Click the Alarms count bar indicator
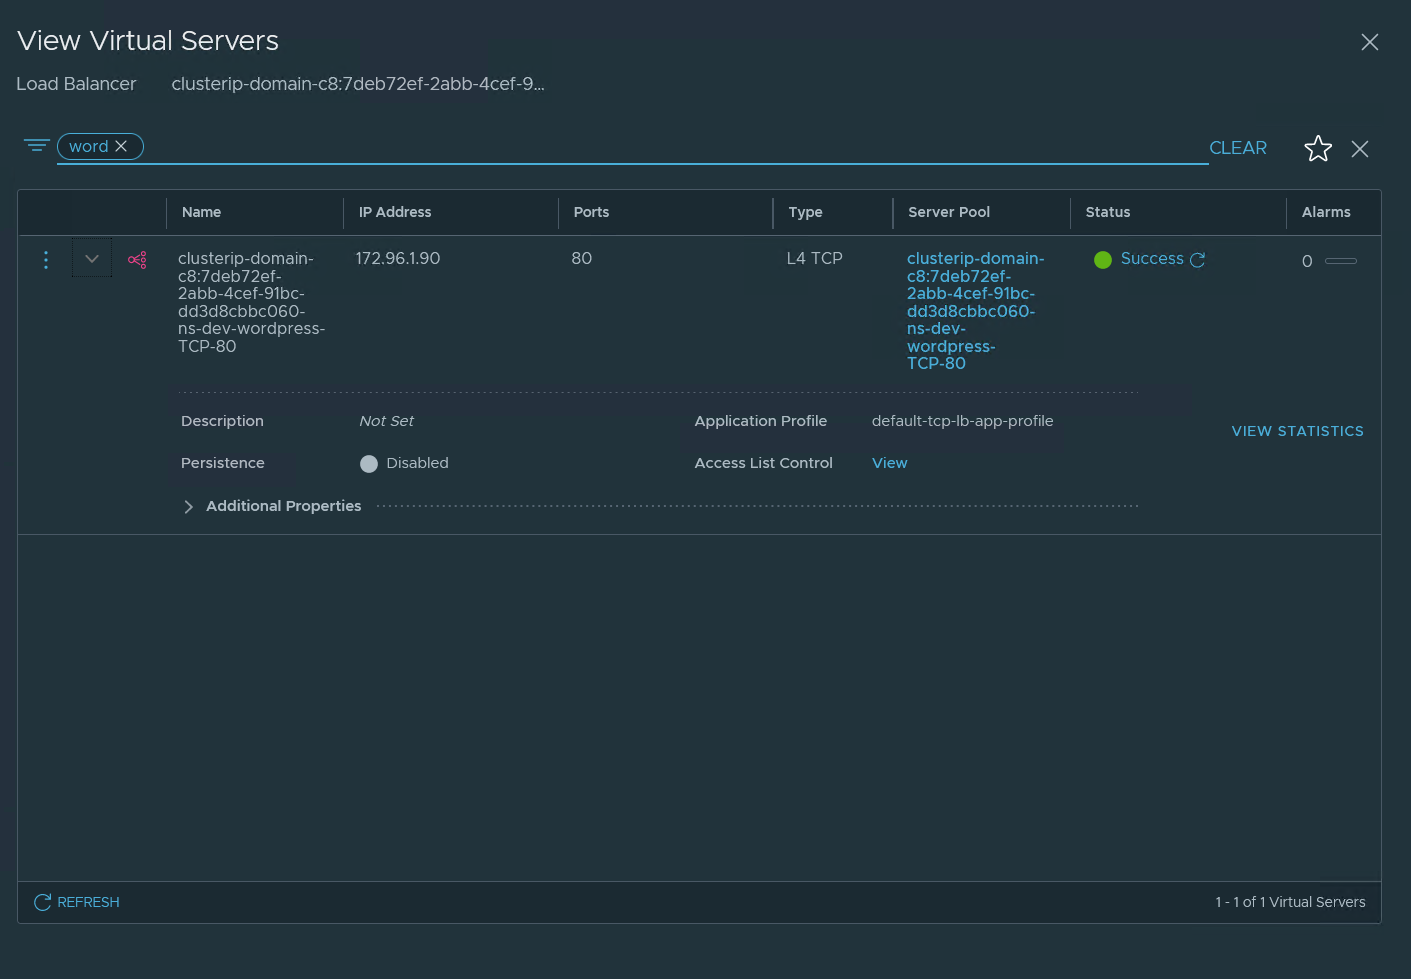The image size is (1411, 979). [x=1340, y=261]
